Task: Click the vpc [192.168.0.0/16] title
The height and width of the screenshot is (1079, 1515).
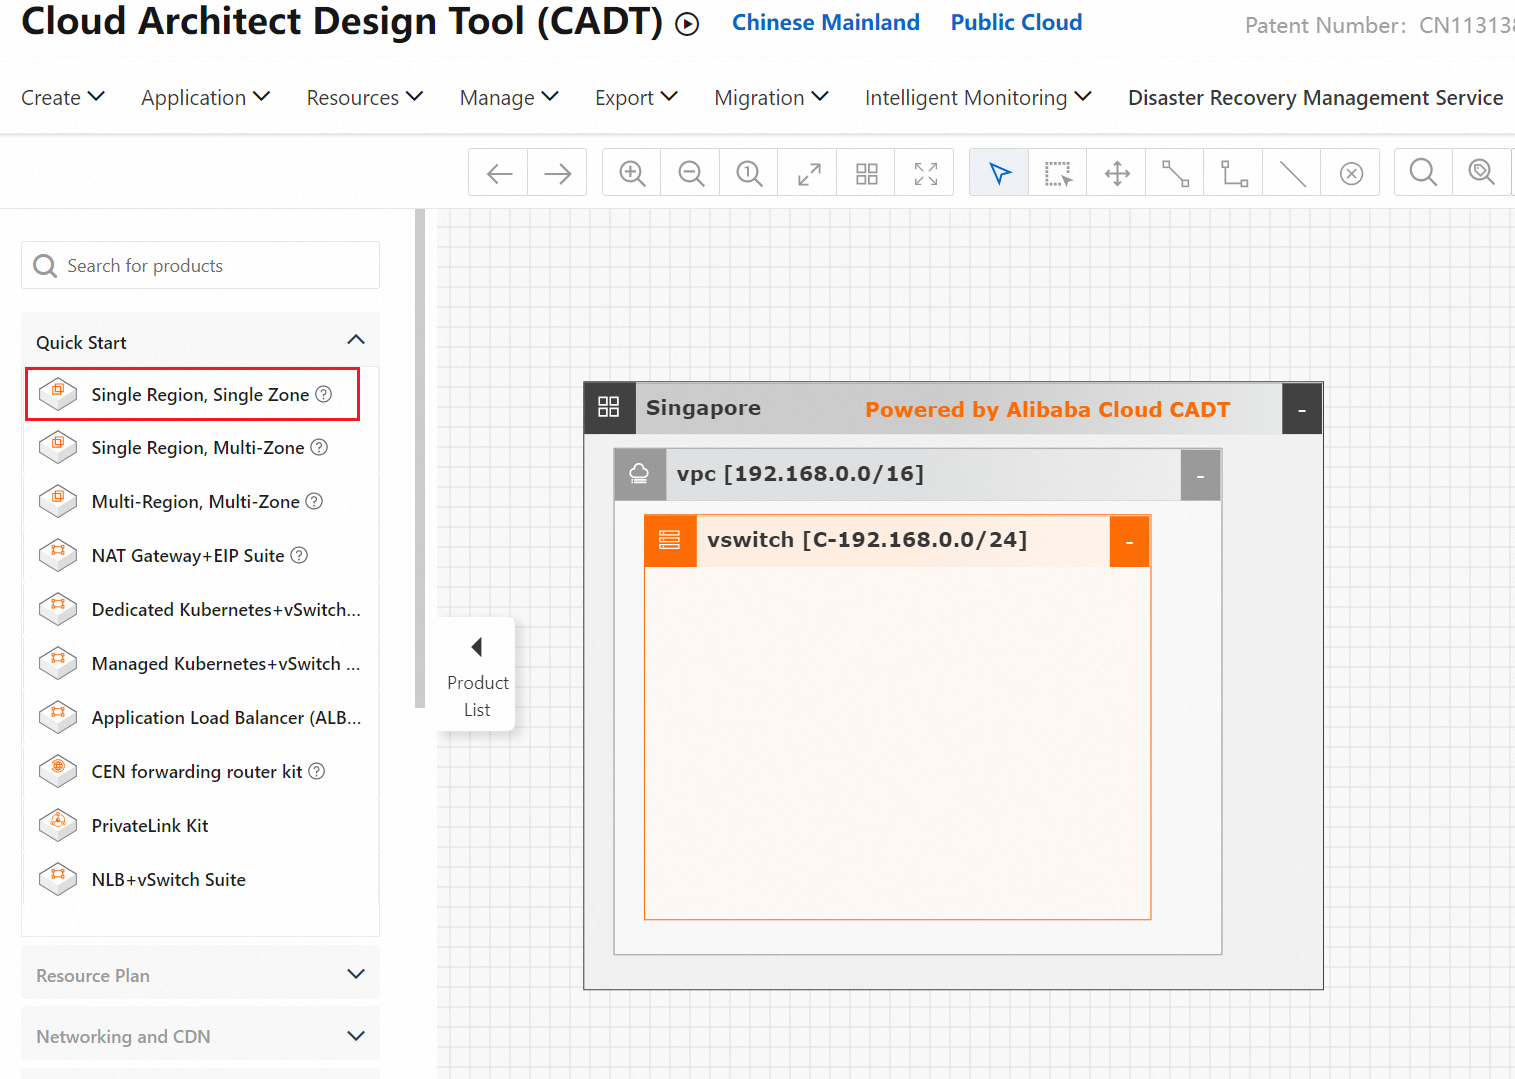Action: pyautogui.click(x=800, y=474)
